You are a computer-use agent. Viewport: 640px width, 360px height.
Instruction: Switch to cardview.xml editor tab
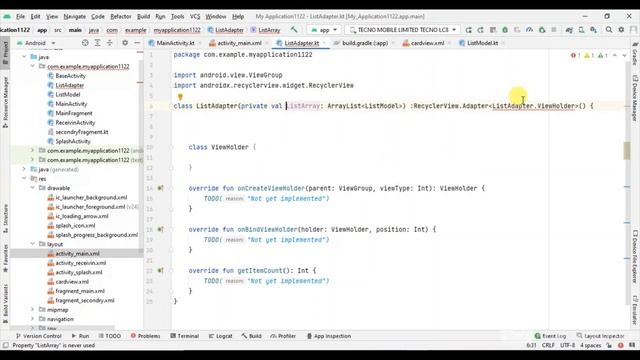(x=427, y=43)
